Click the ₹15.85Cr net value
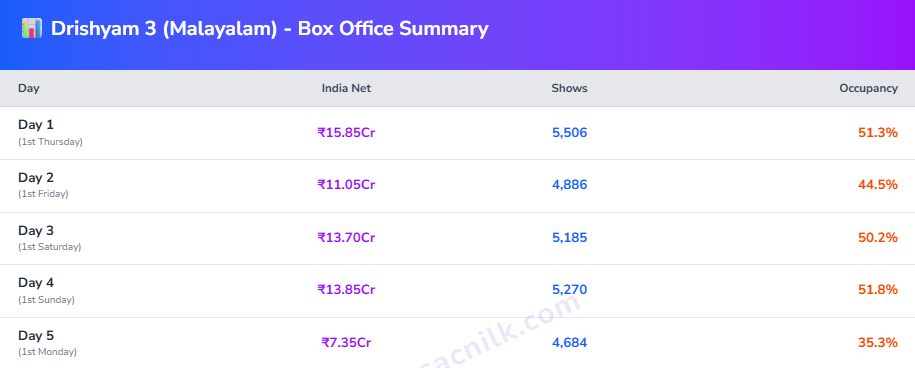 346,132
